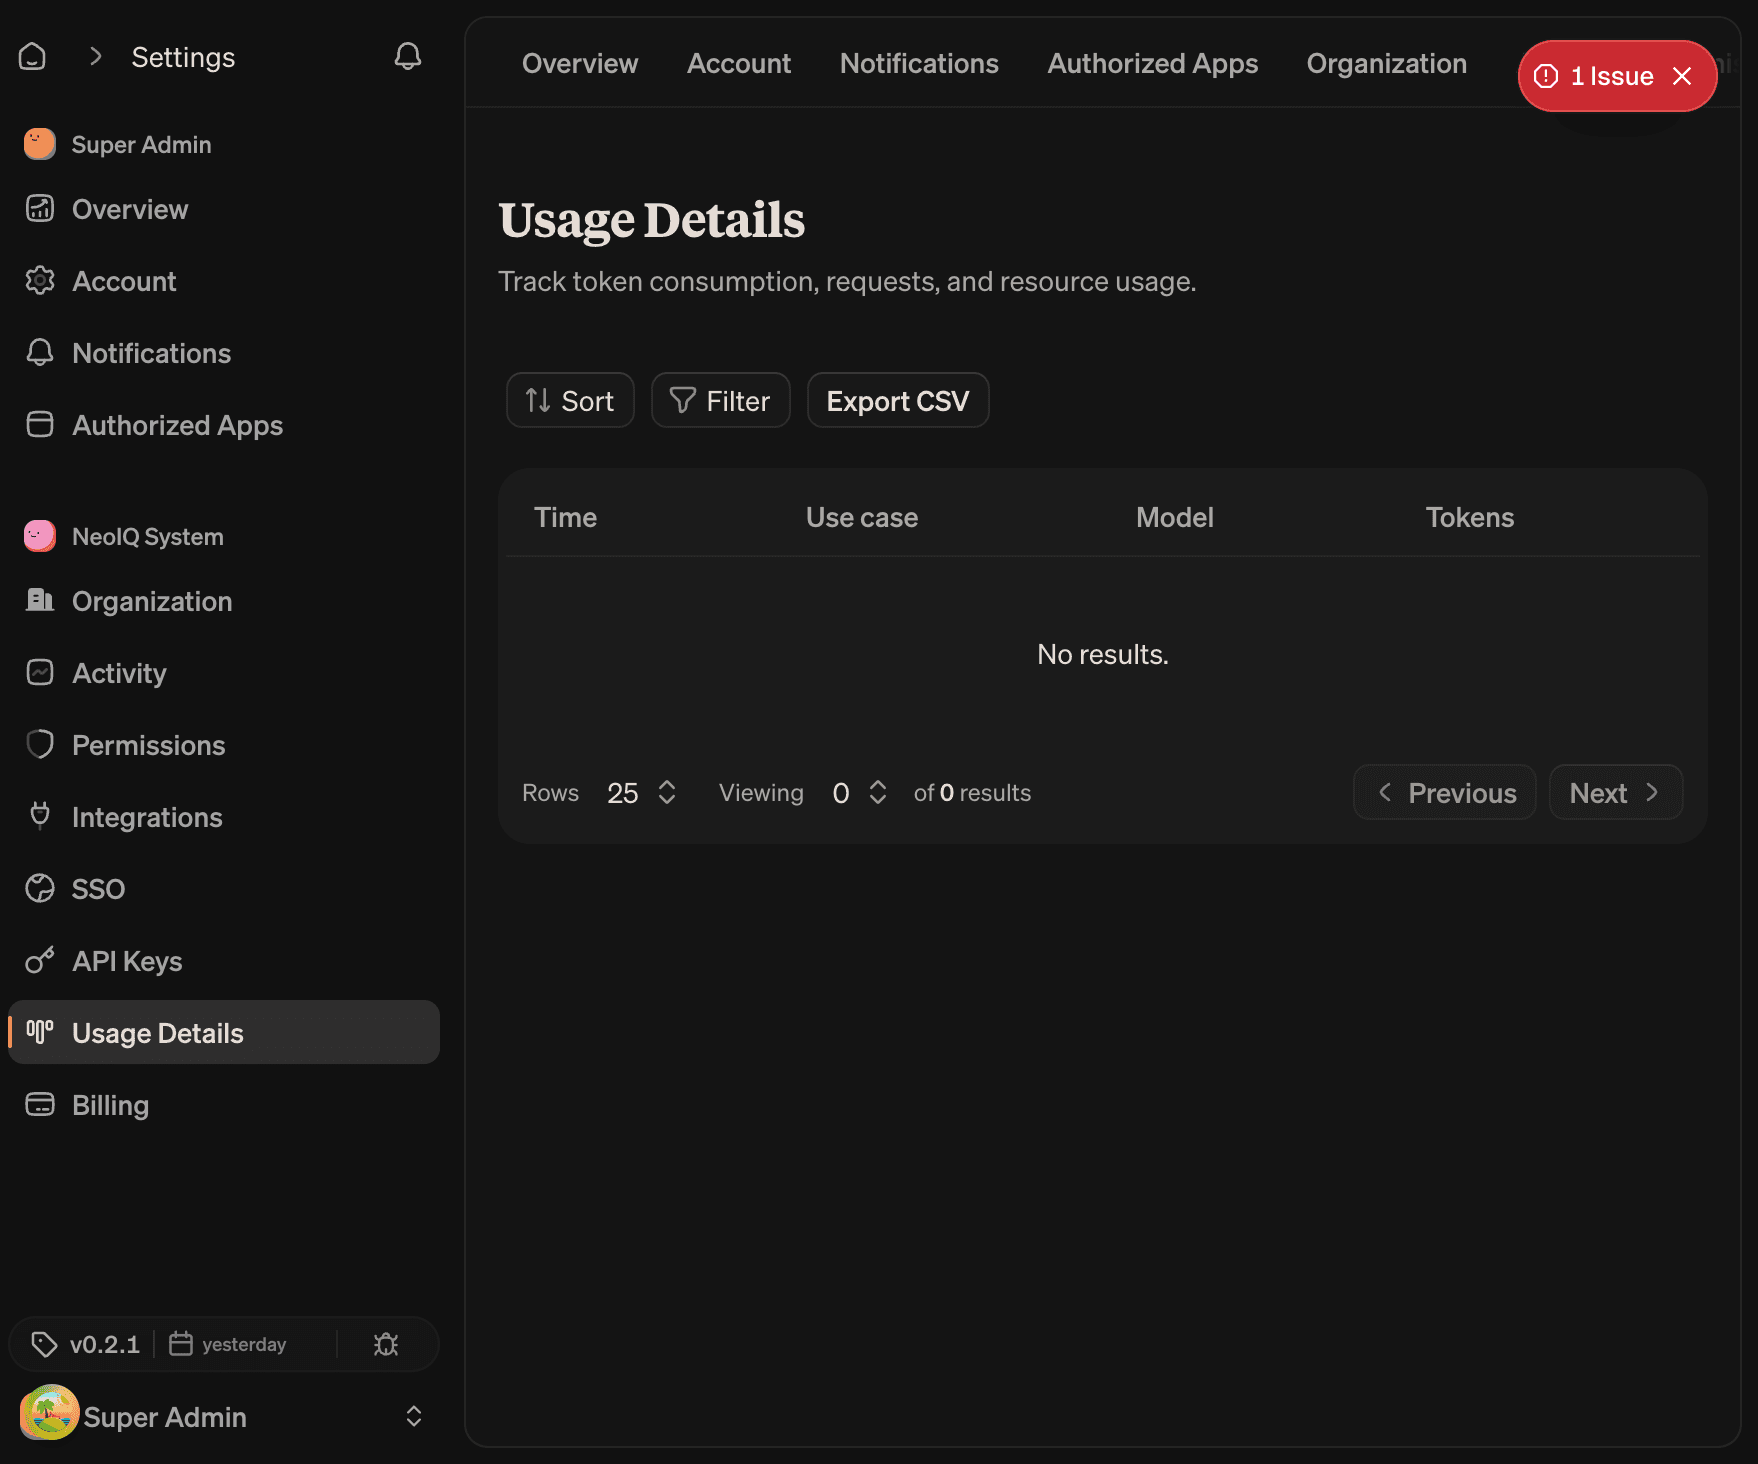The image size is (1758, 1464).
Task: Click the NeoIQ System pink avatar
Action: (x=40, y=536)
